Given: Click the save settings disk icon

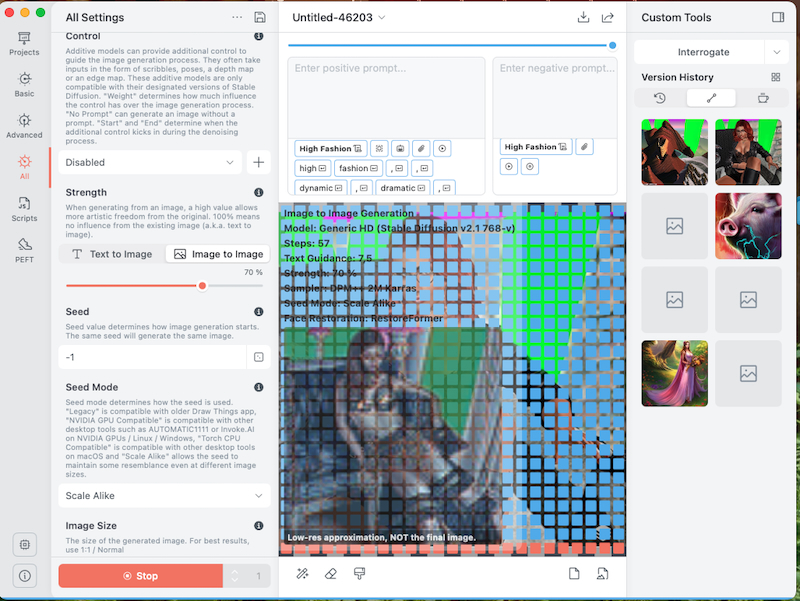Looking at the screenshot, I should 260,17.
